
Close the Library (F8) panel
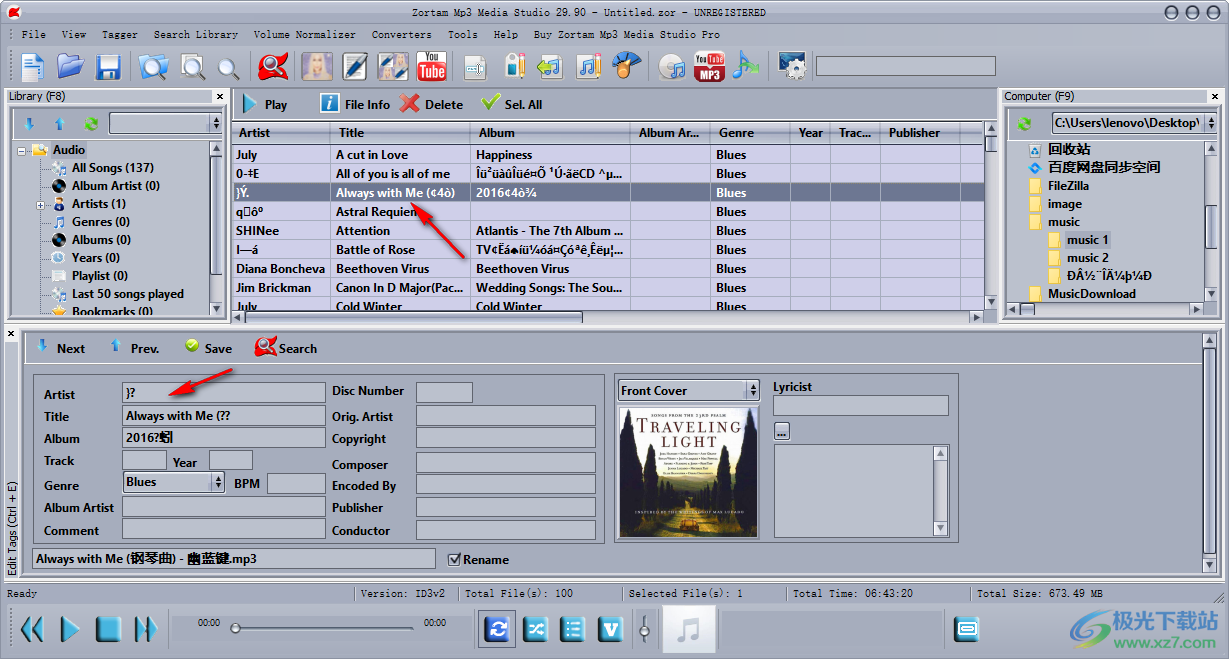(219, 97)
